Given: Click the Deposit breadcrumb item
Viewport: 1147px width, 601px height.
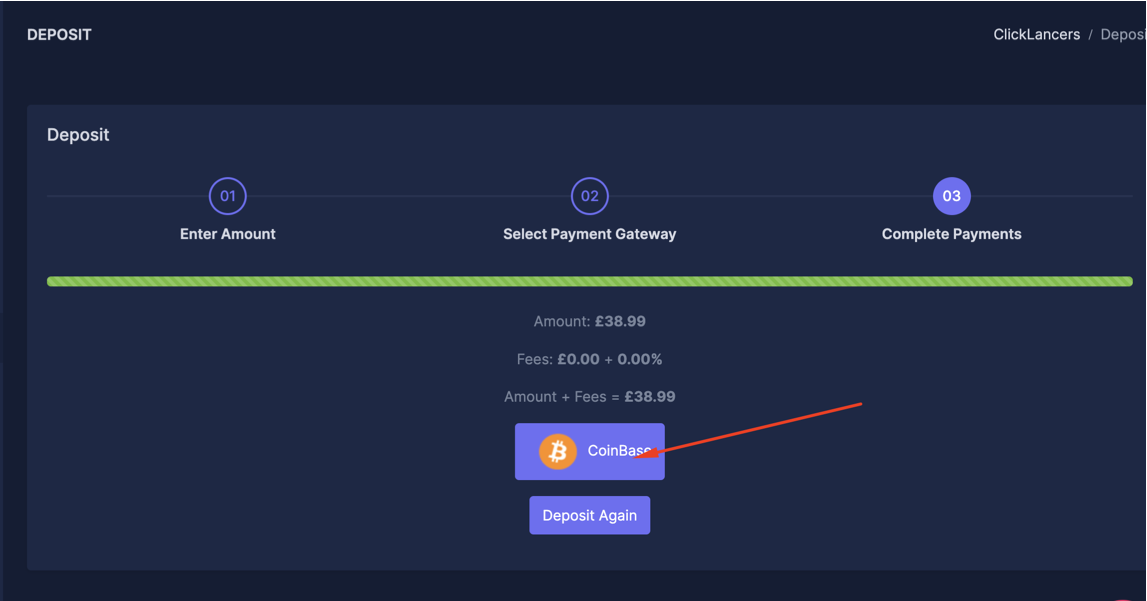Looking at the screenshot, I should pos(1122,34).
